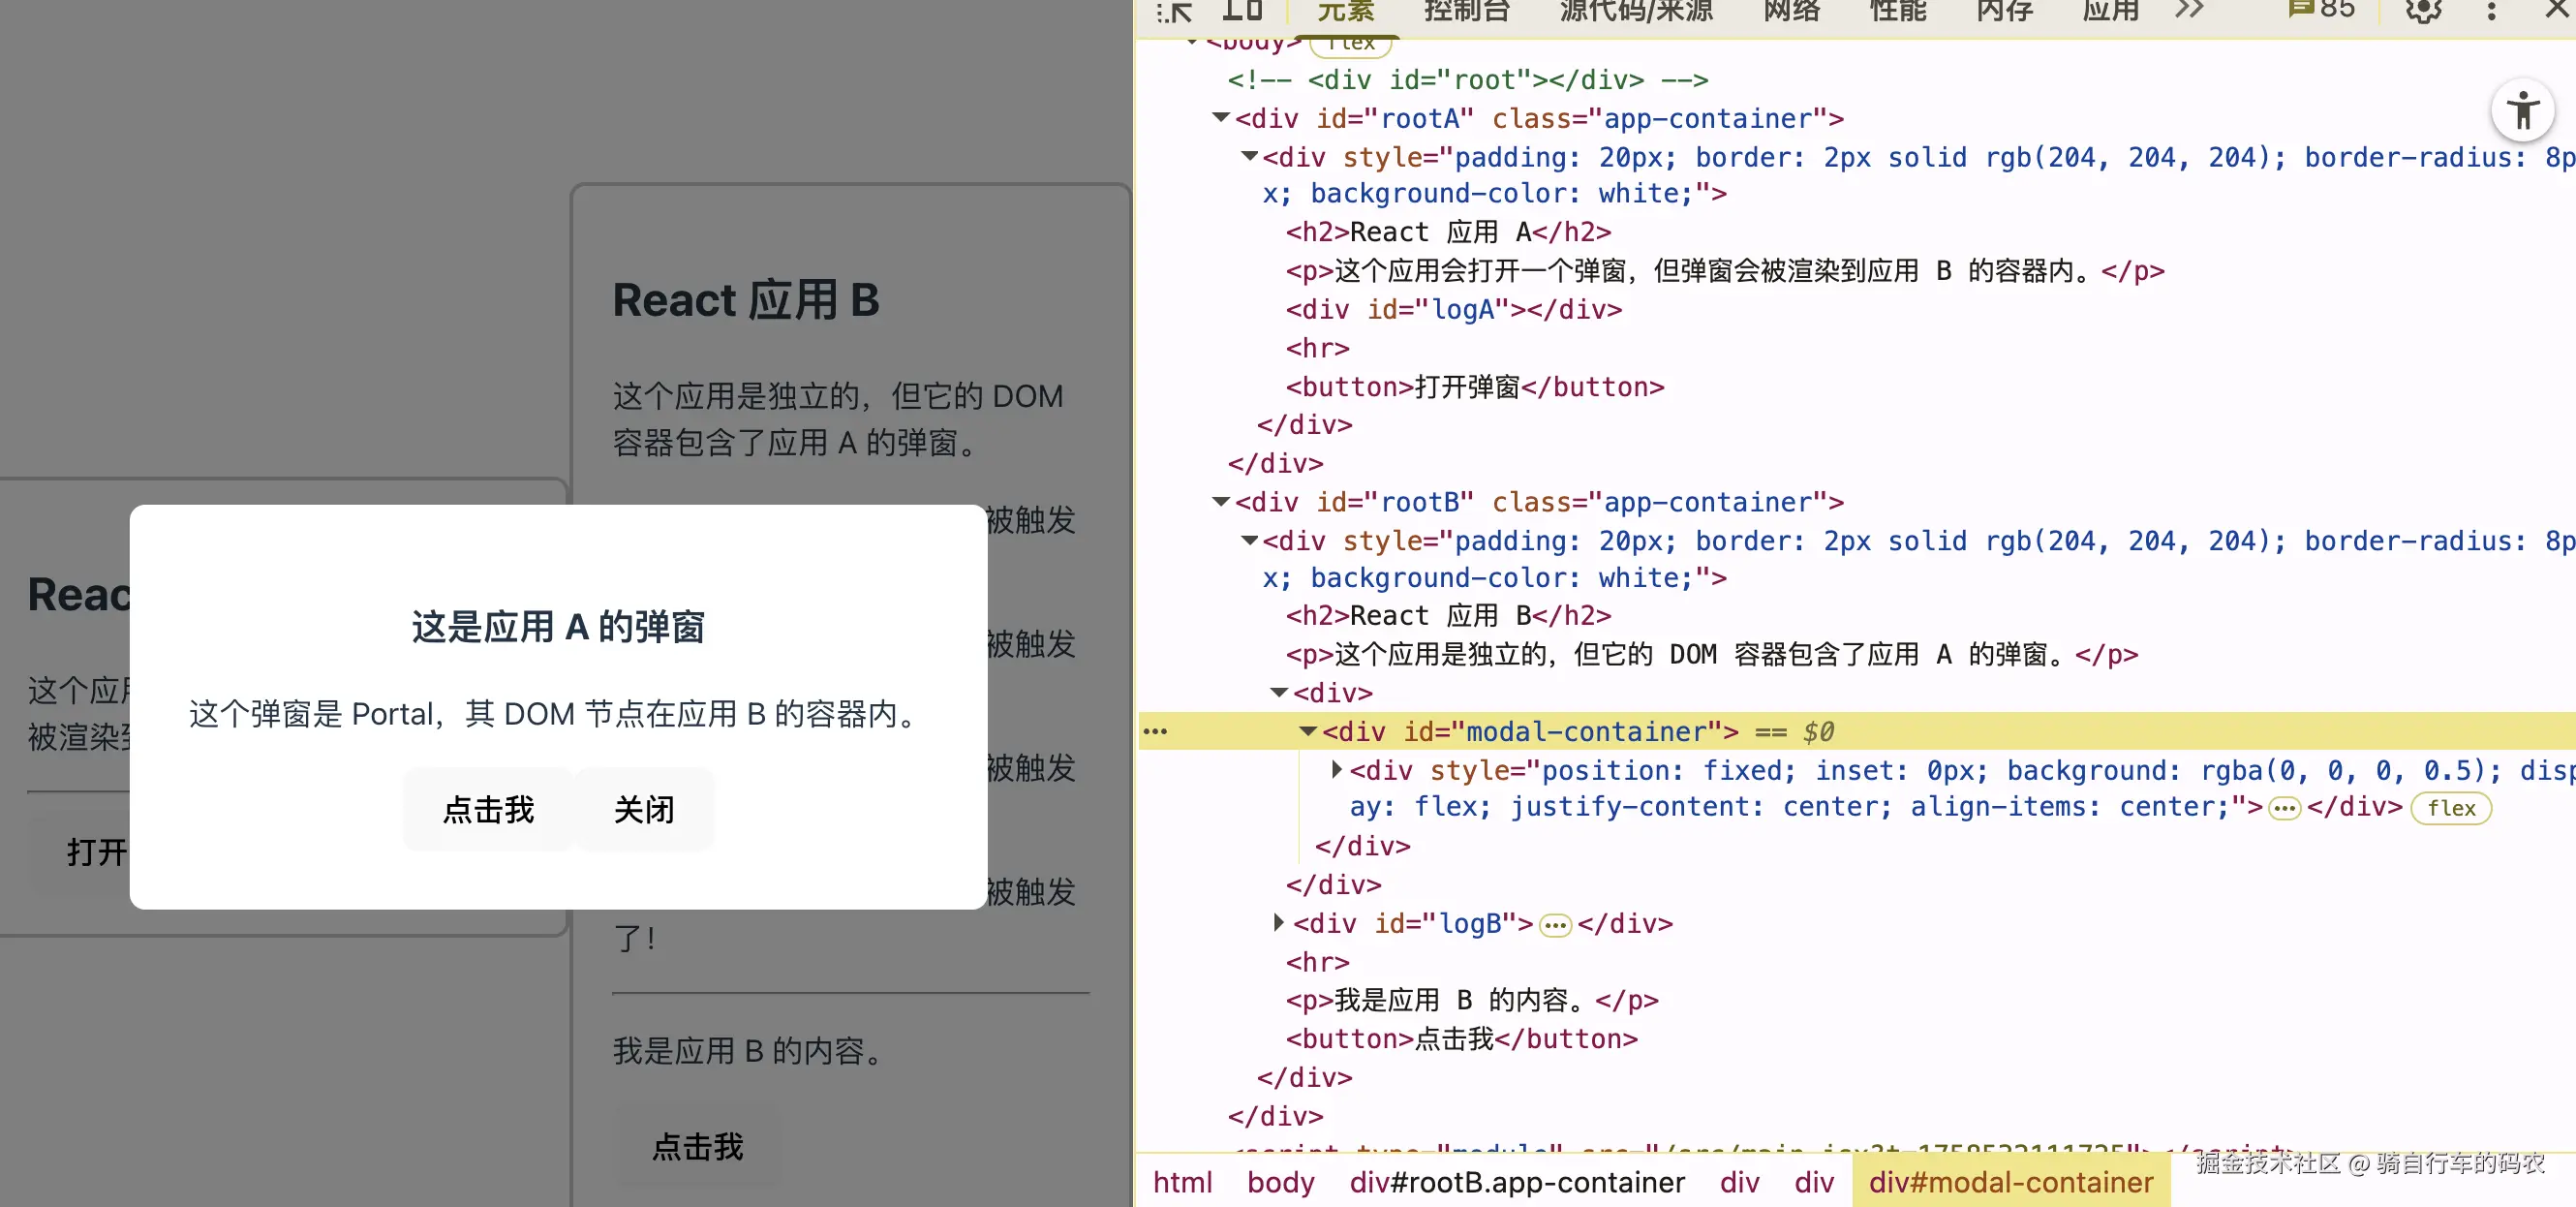Switch to the 控制台 tab
The image size is (2576, 1207).
[1467, 10]
